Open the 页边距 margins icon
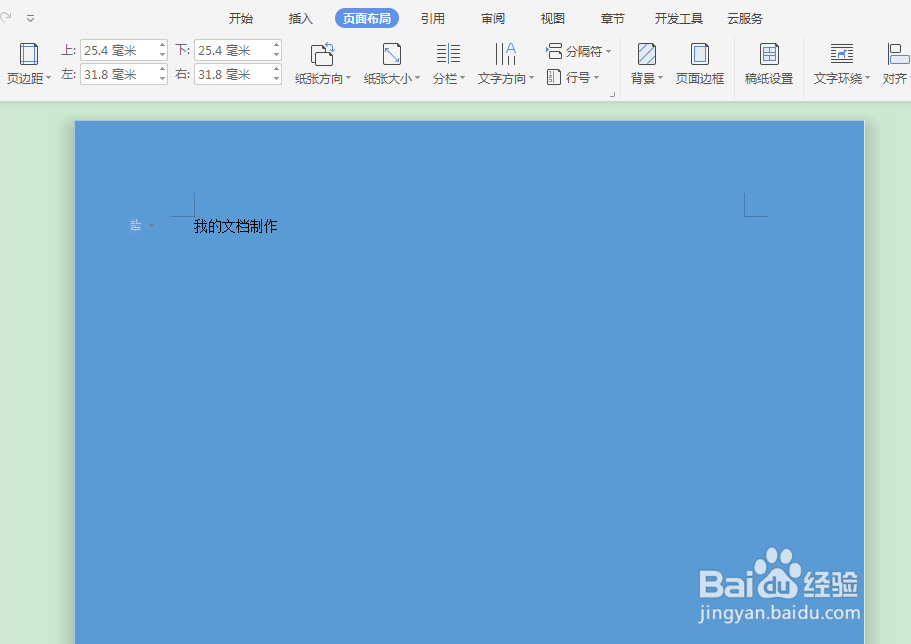The height and width of the screenshot is (644, 911). pos(28,54)
